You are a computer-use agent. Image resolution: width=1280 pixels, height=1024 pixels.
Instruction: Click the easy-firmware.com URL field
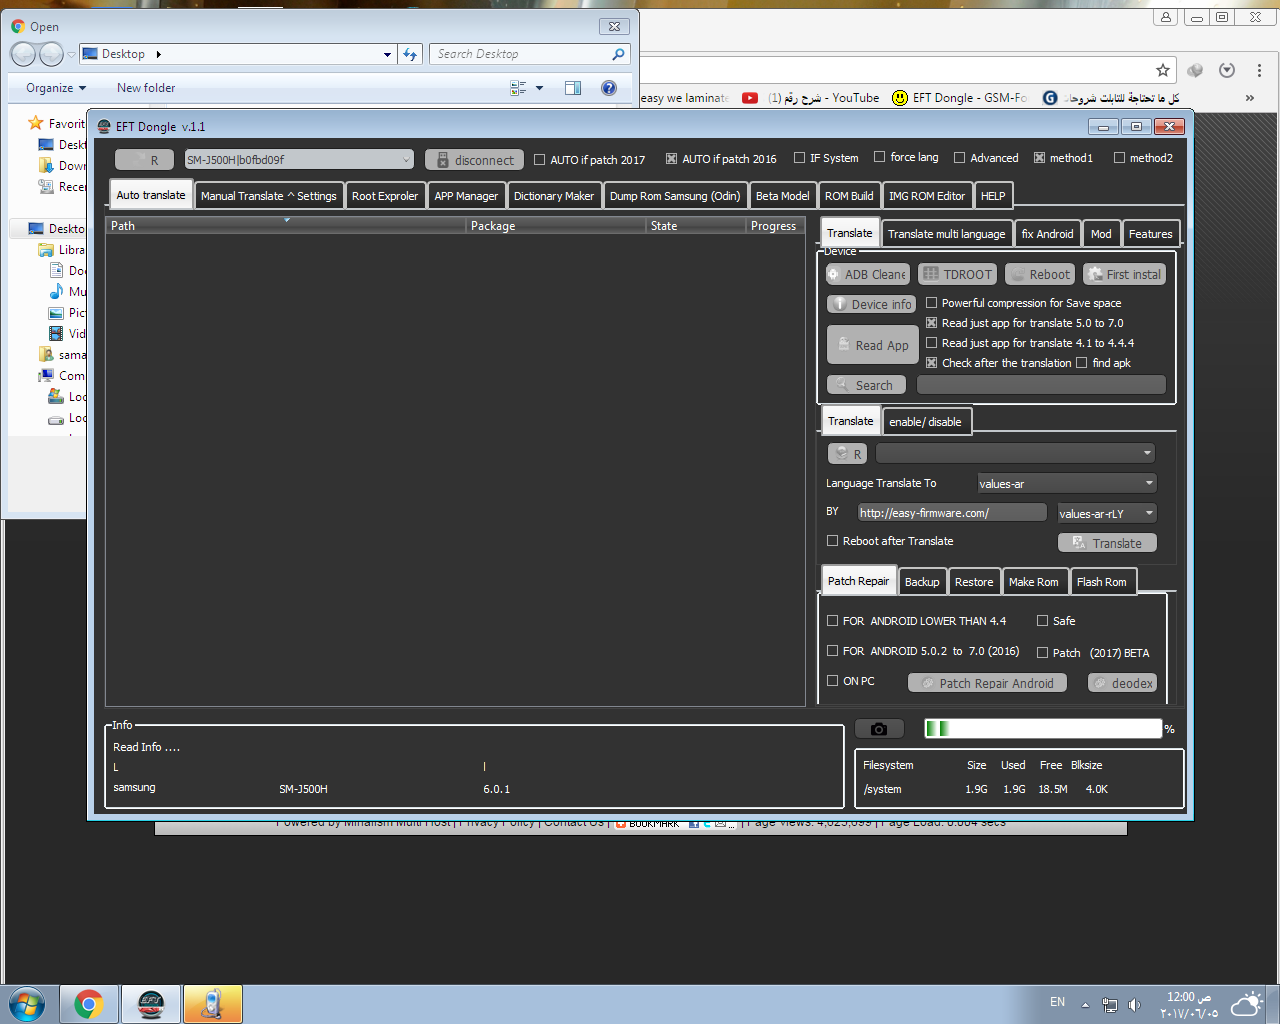pos(953,513)
